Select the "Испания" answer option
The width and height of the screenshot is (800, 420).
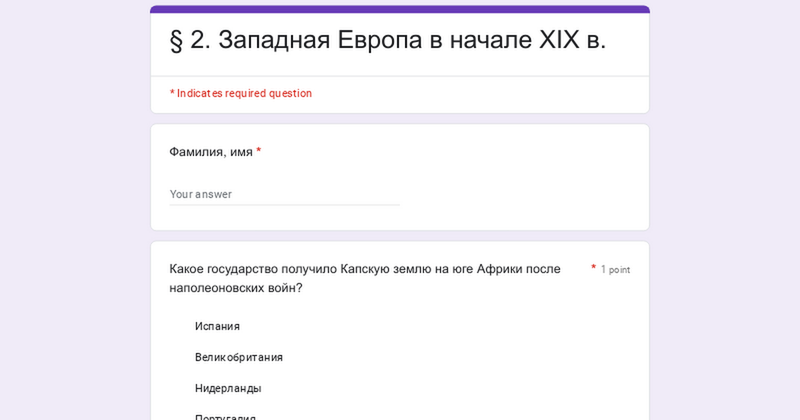tap(217, 326)
